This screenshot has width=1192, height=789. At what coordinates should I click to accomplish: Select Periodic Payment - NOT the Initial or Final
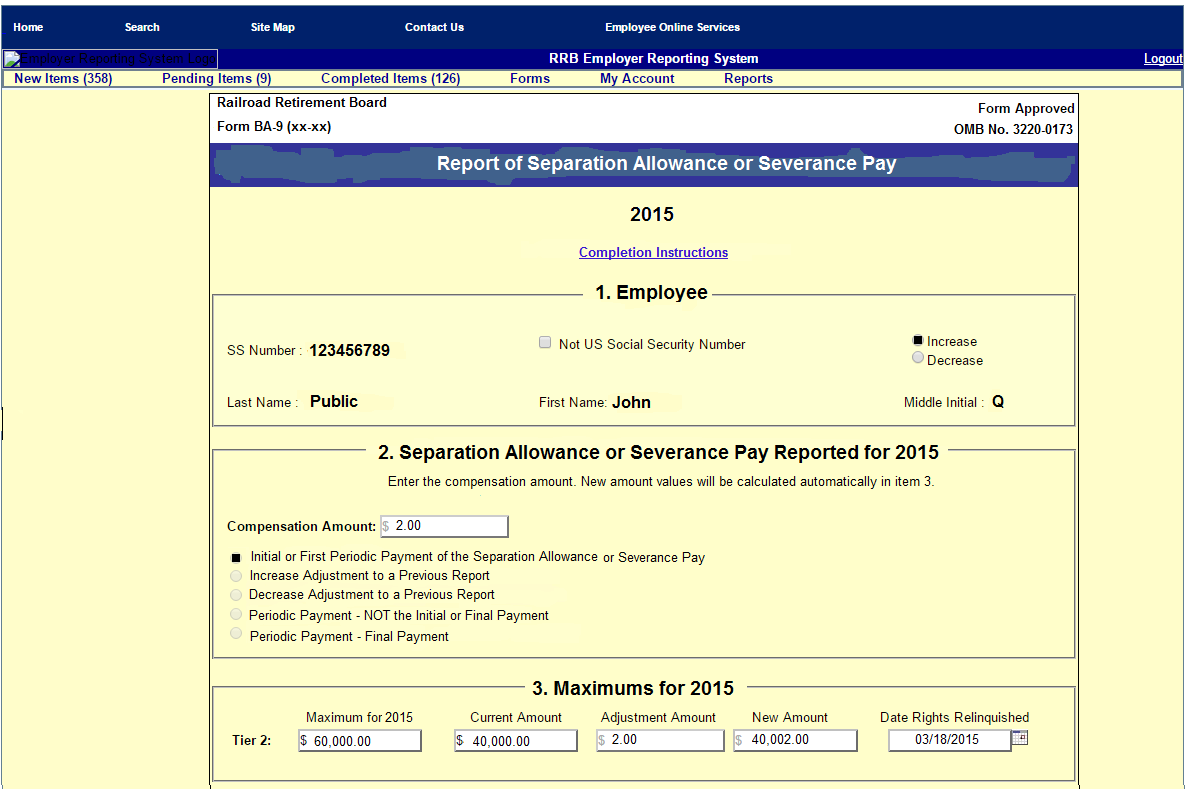coord(236,614)
